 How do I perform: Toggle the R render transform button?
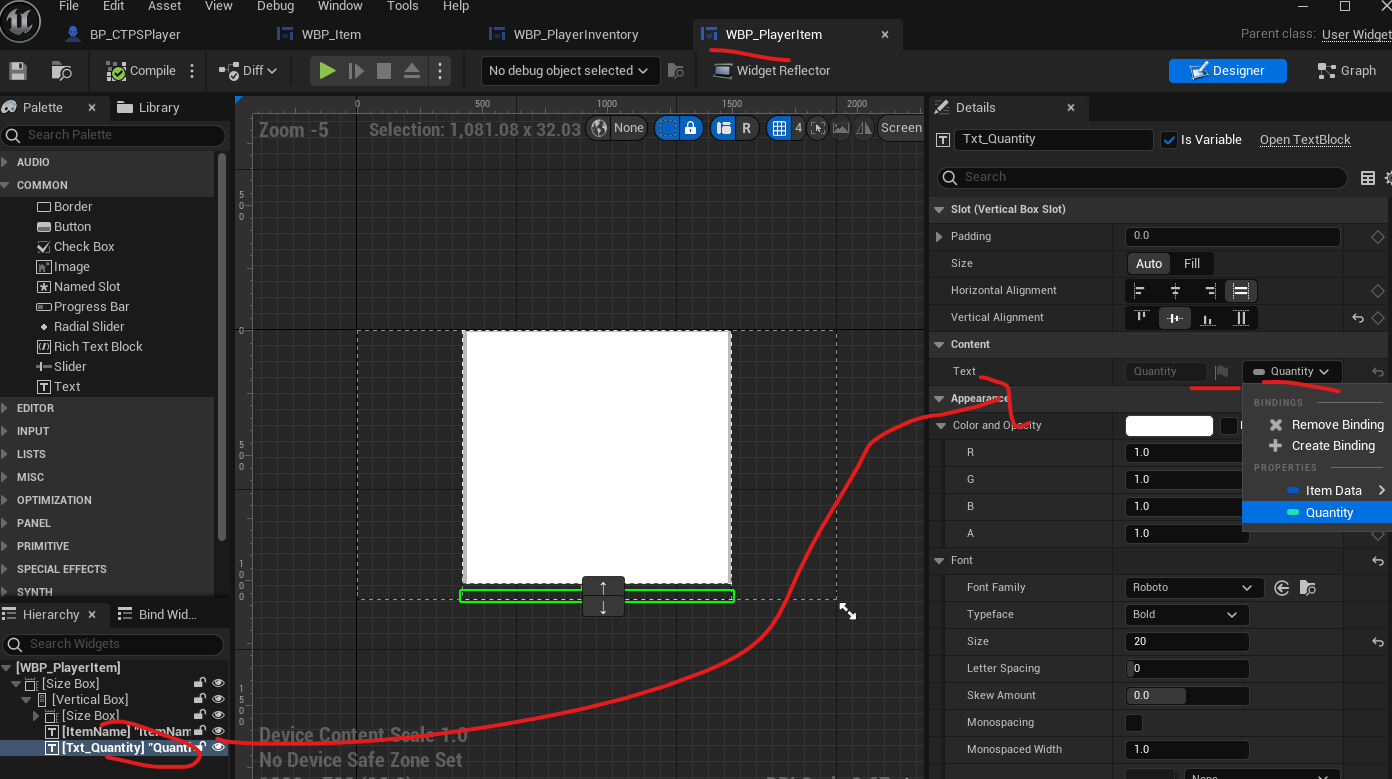click(747, 128)
